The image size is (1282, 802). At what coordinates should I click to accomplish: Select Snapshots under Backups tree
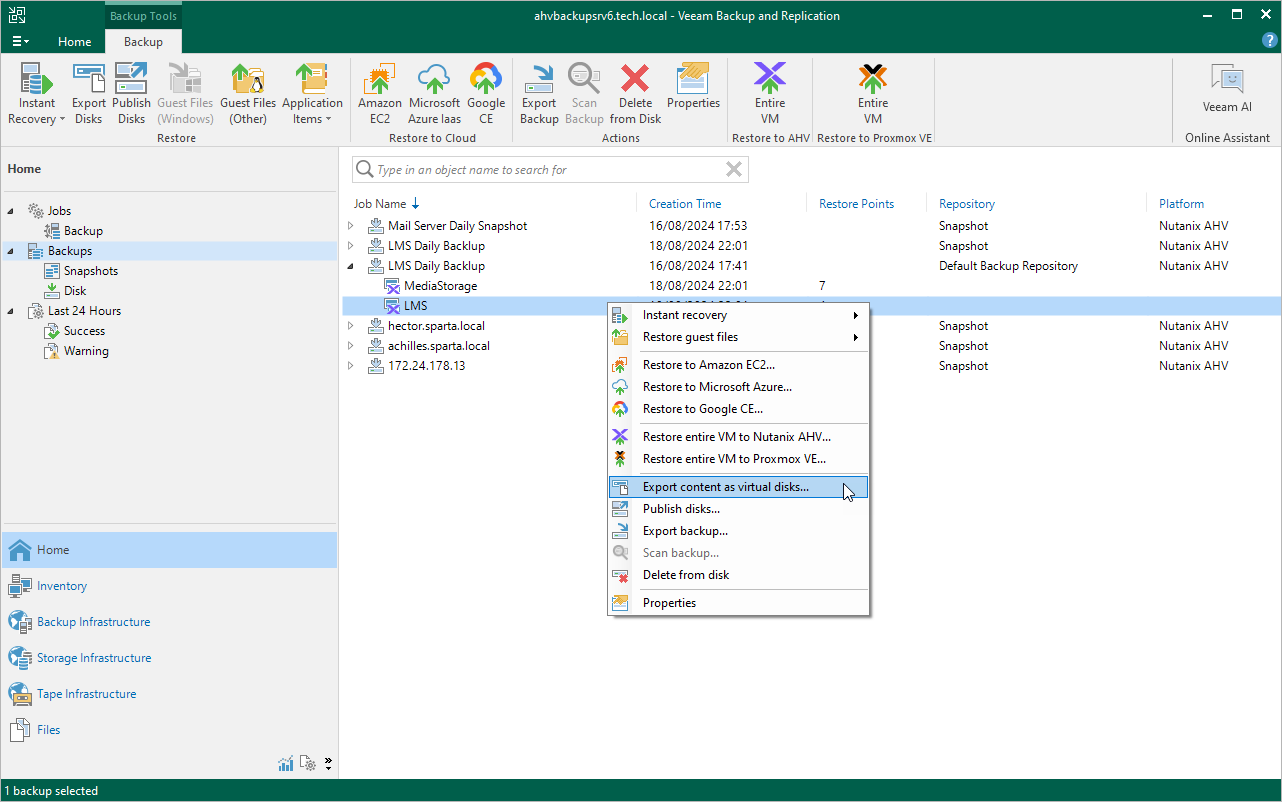coord(90,271)
